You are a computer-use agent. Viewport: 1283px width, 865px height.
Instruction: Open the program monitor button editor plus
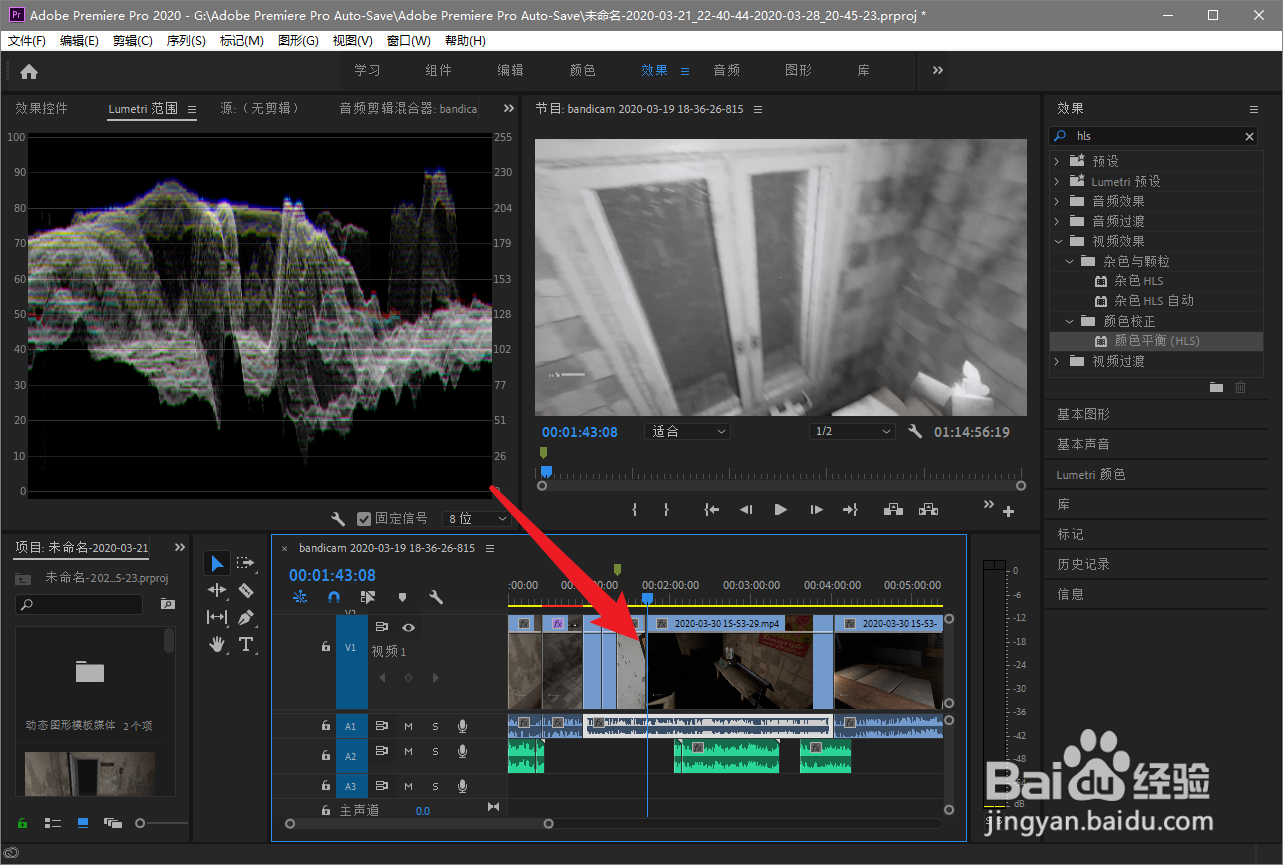click(x=1008, y=512)
